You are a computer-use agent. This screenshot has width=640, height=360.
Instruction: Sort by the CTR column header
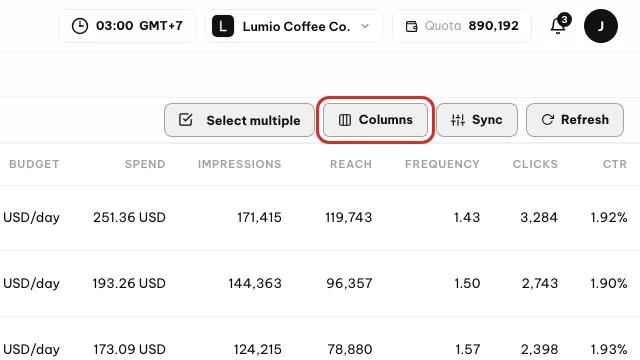[x=615, y=164]
